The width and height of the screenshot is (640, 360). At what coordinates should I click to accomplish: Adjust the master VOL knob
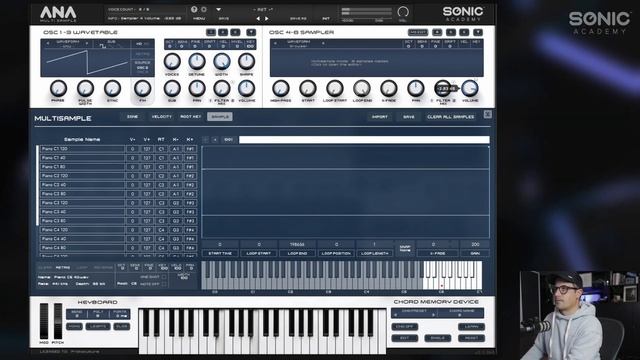click(403, 12)
